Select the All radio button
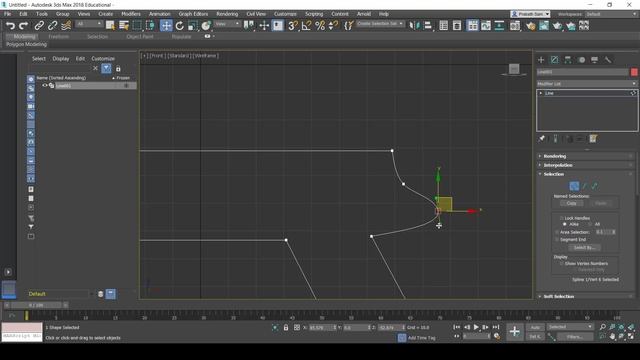The height and width of the screenshot is (360, 640). pos(590,224)
